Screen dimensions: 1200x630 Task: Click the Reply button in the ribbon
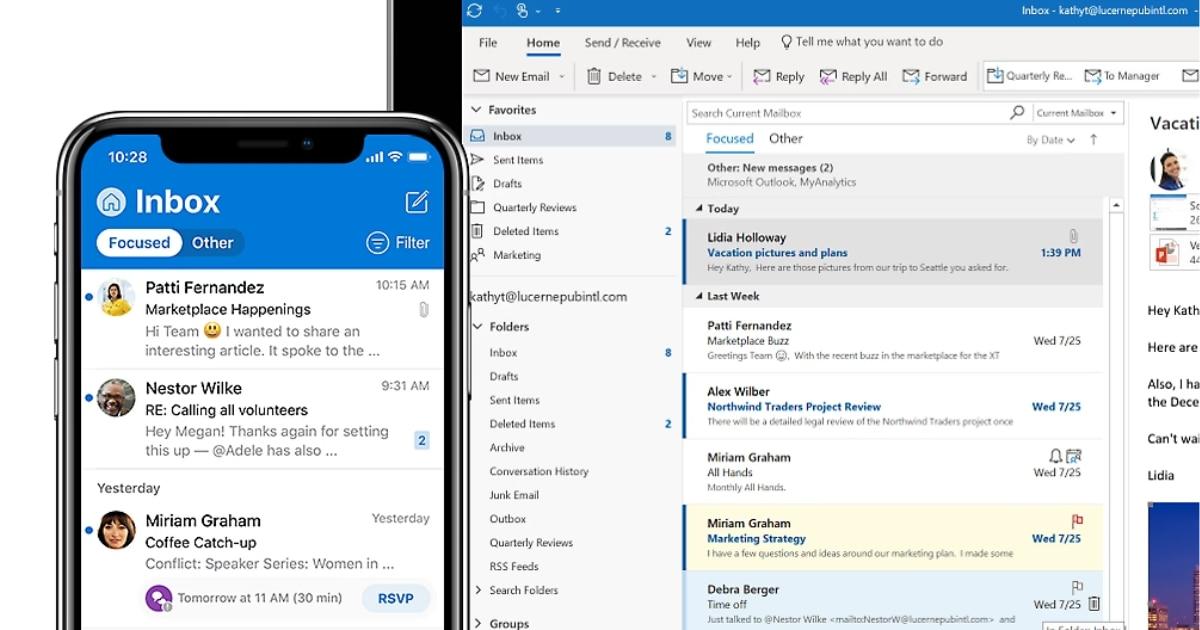[x=779, y=76]
